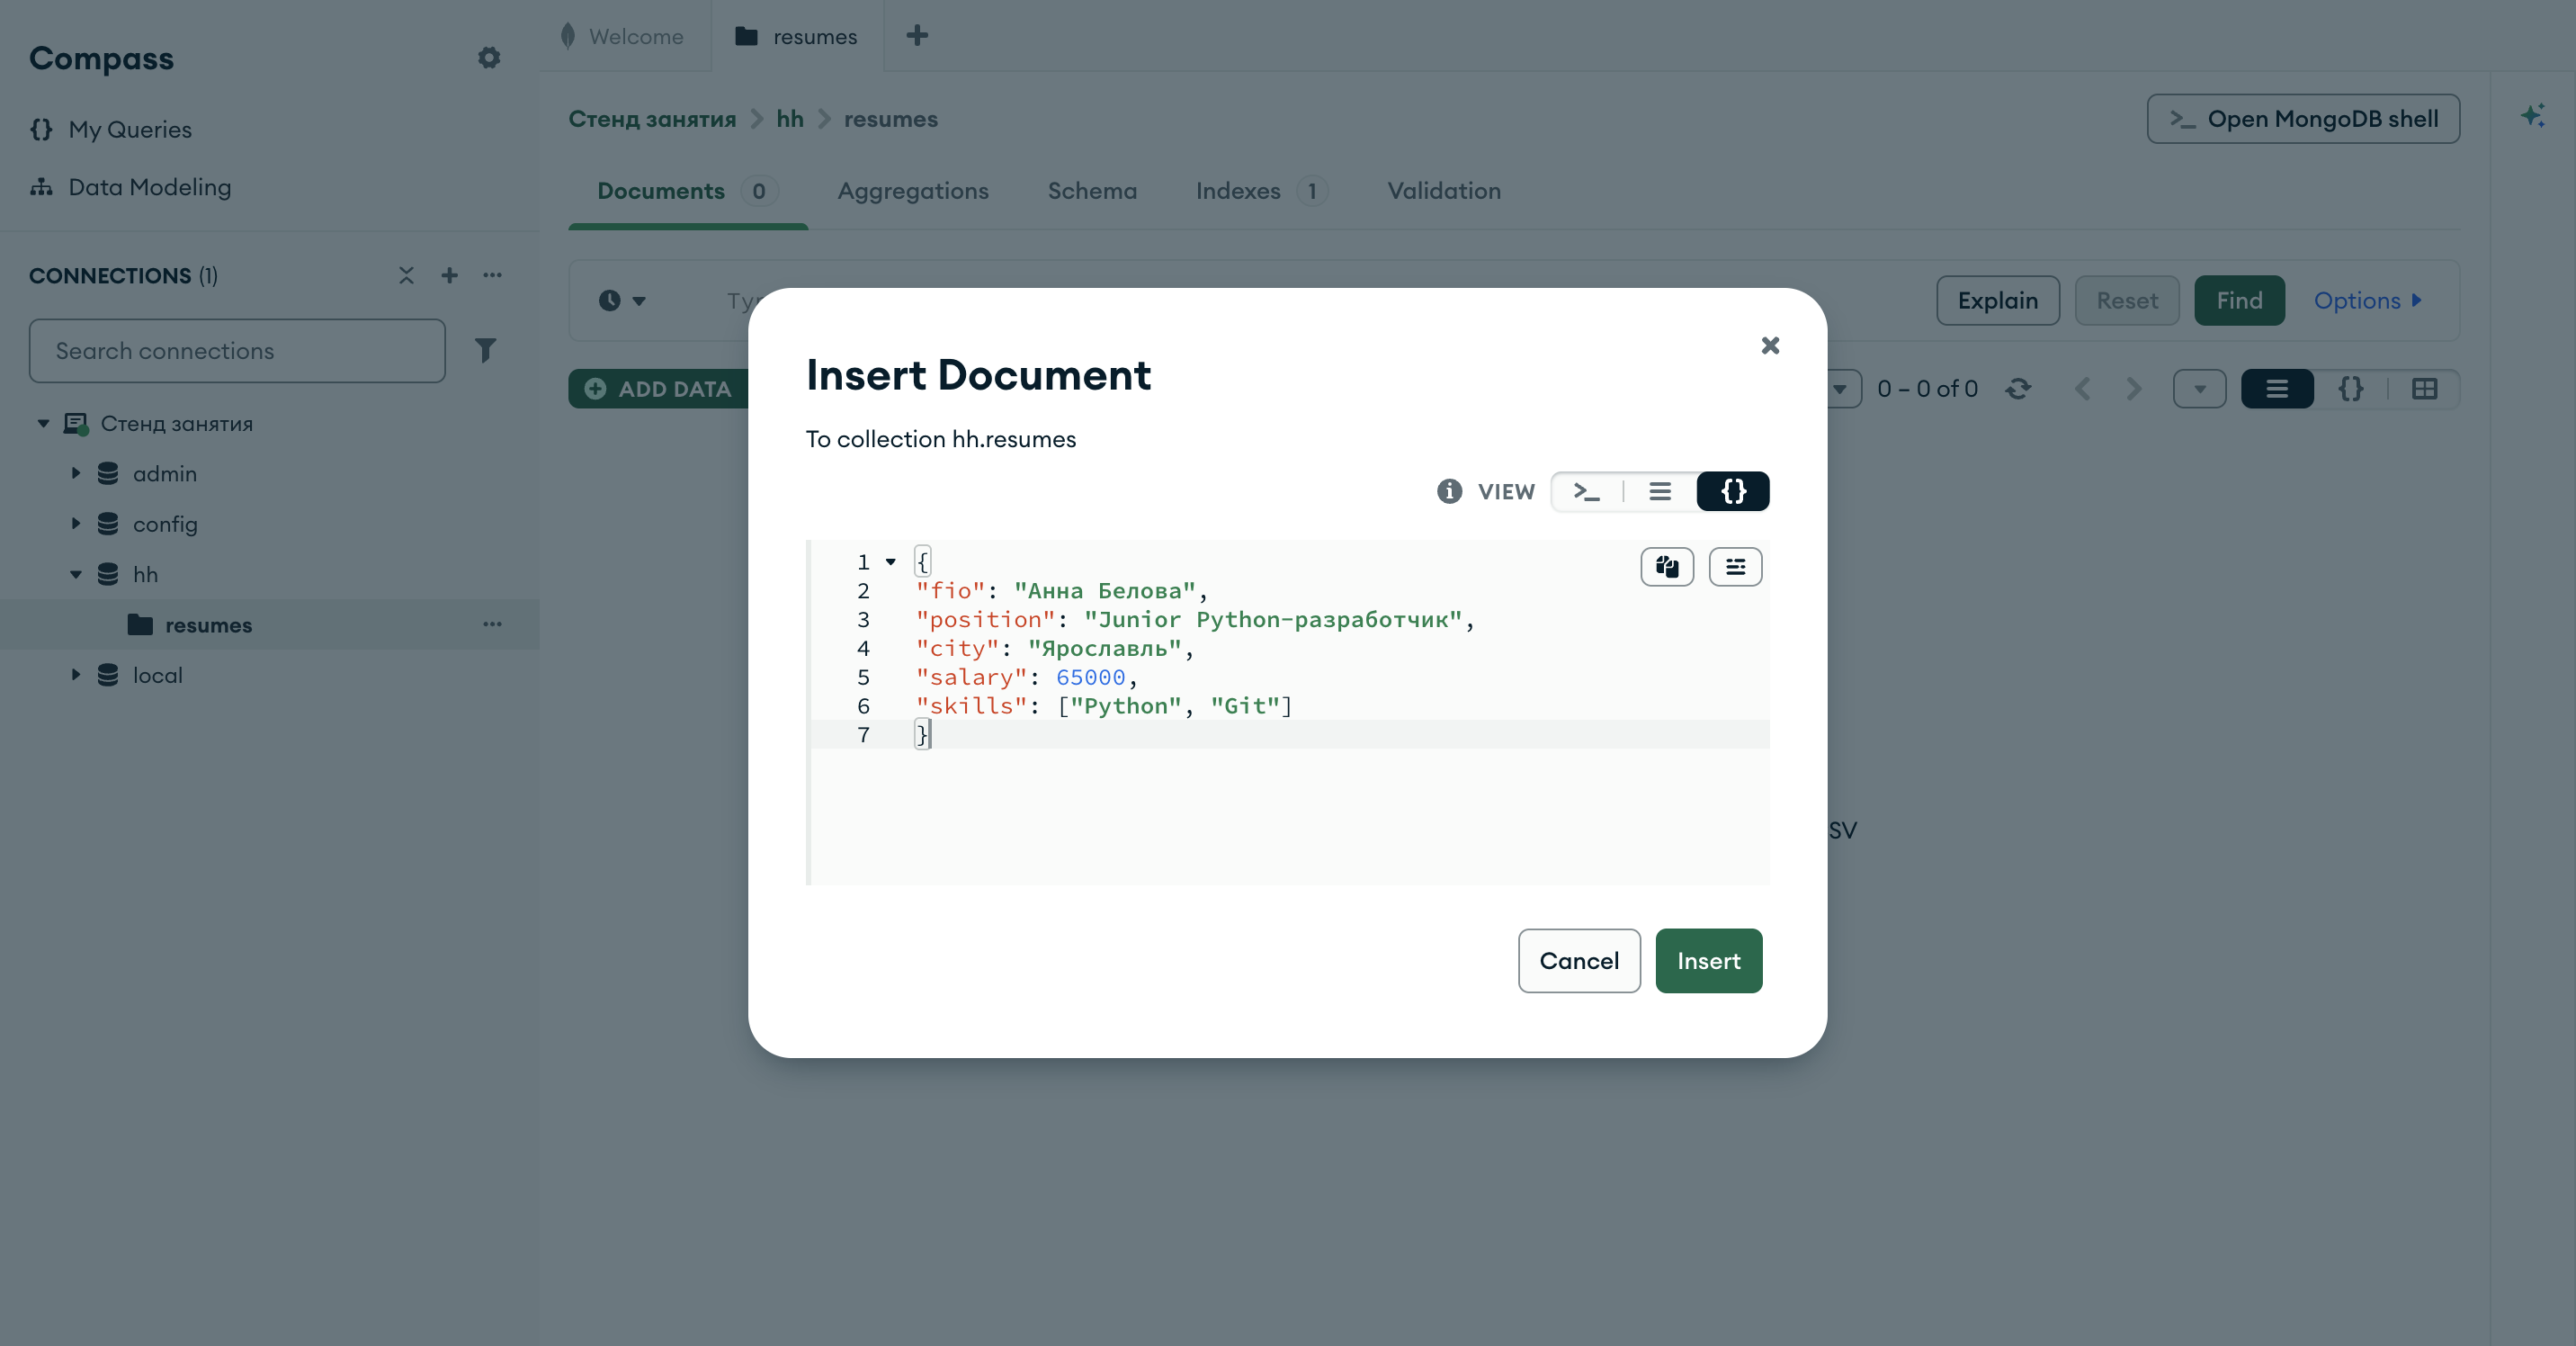The width and height of the screenshot is (2576, 1346).
Task: Open the Documents tab
Action: pyautogui.click(x=688, y=191)
